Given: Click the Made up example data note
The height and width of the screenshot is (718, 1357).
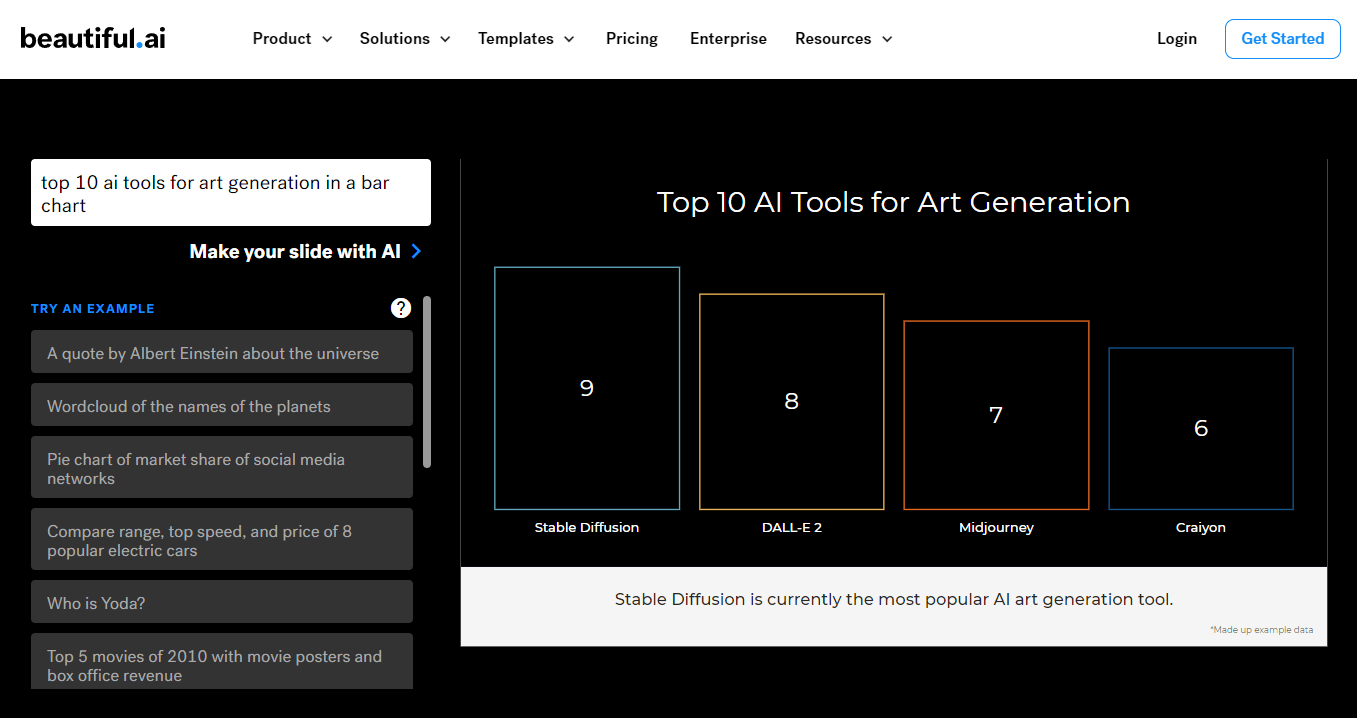Looking at the screenshot, I should pos(1262,630).
